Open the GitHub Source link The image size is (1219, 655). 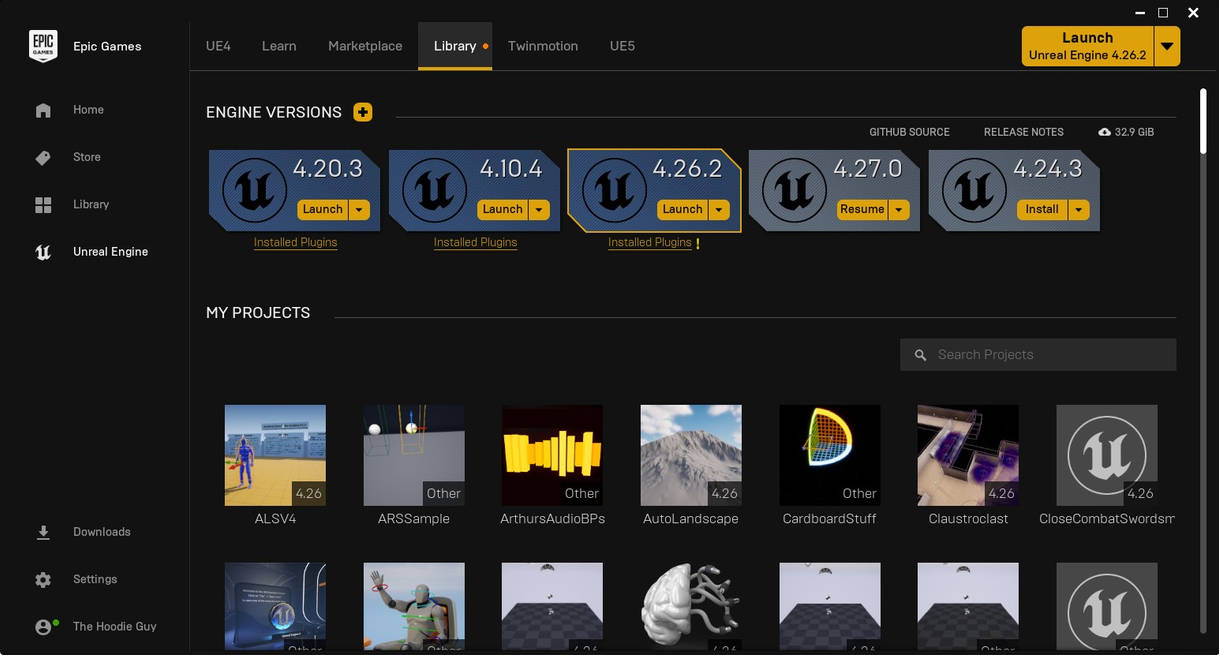[909, 132]
